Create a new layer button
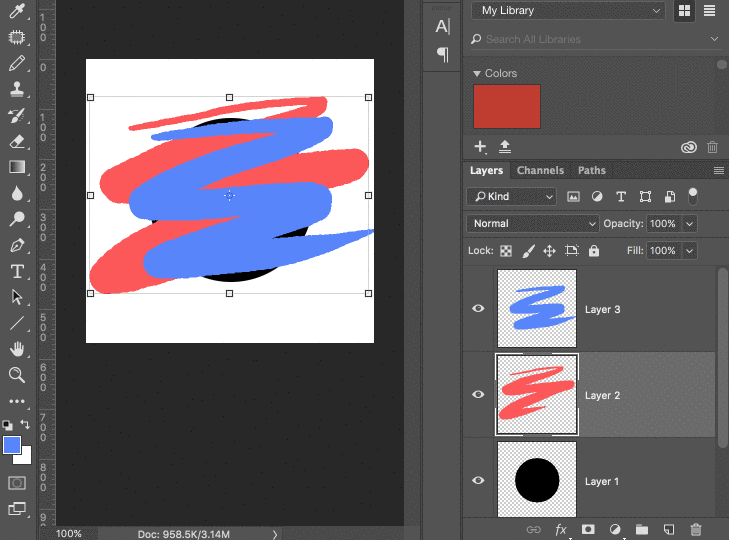Screen dimensions: 729x540 tap(669, 529)
